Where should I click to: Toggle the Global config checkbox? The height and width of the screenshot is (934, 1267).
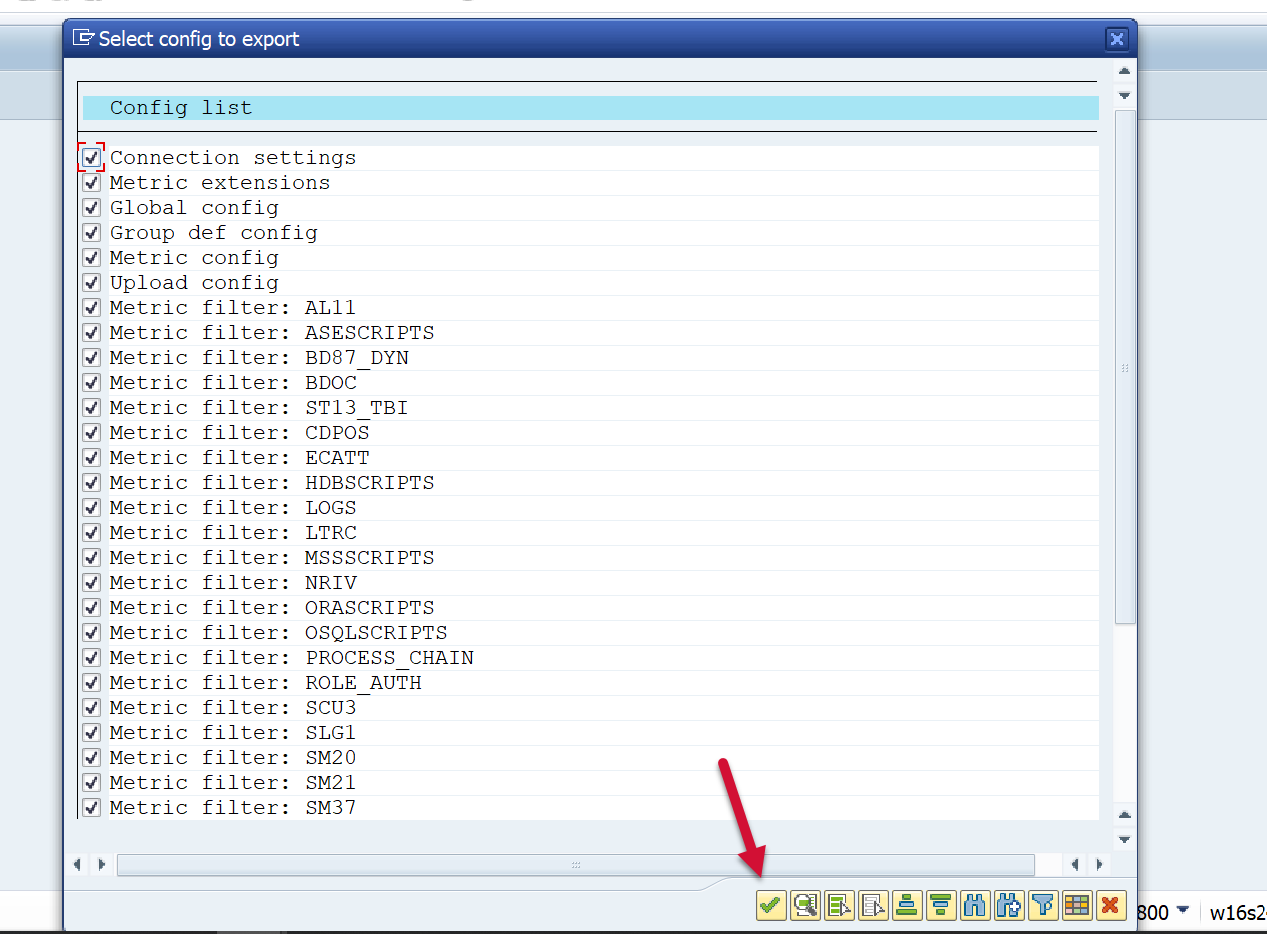coord(92,208)
